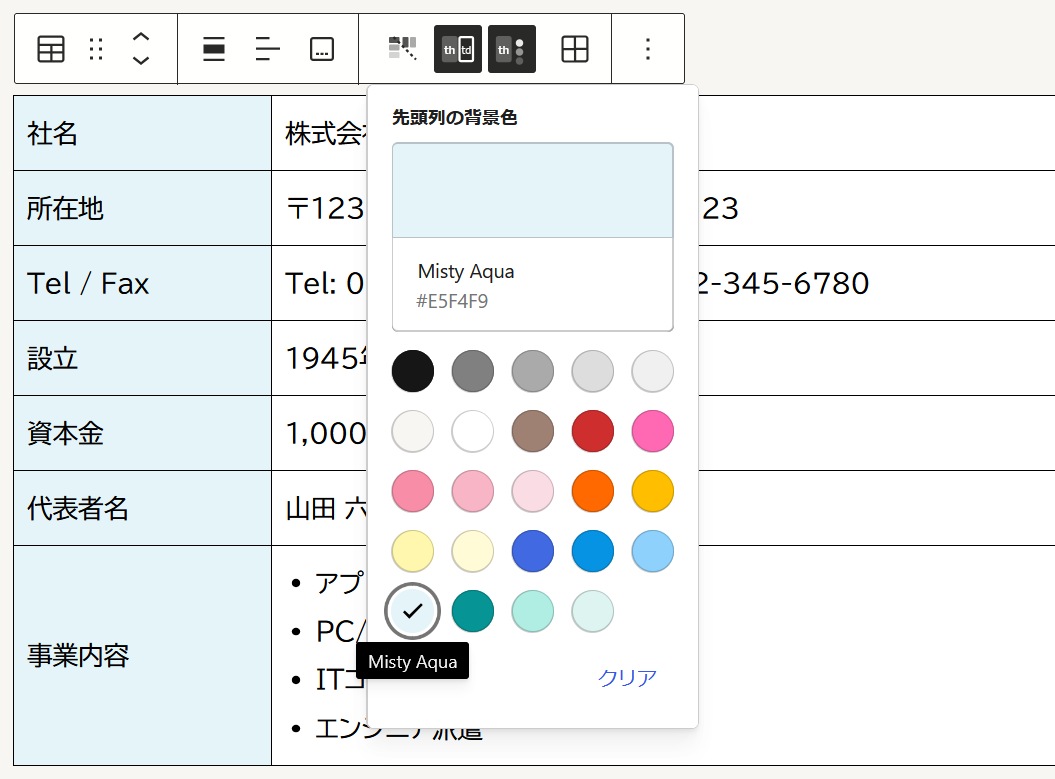This screenshot has width=1055, height=779.
Task: Click the 設立 header cell
Action: pyautogui.click(x=143, y=358)
